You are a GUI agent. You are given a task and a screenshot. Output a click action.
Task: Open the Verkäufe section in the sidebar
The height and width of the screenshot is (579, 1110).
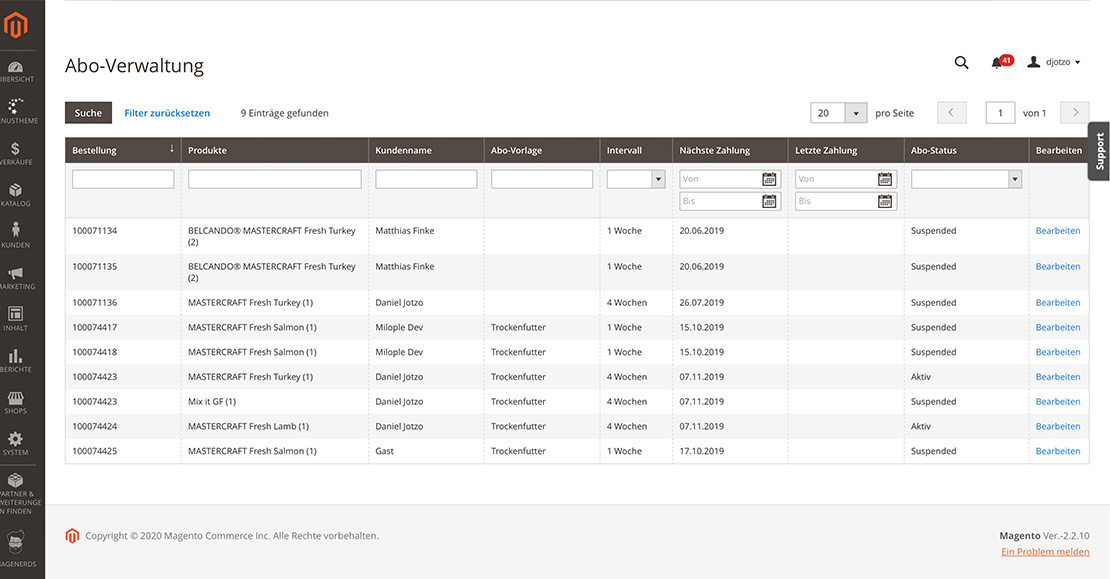click(x=18, y=150)
